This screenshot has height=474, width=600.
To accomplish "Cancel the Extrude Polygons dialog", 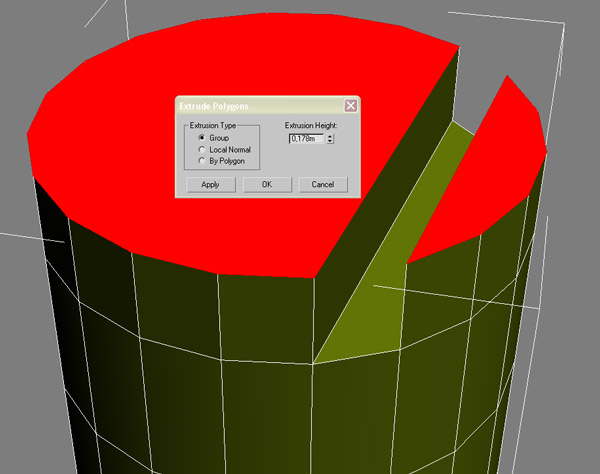I will tap(323, 185).
